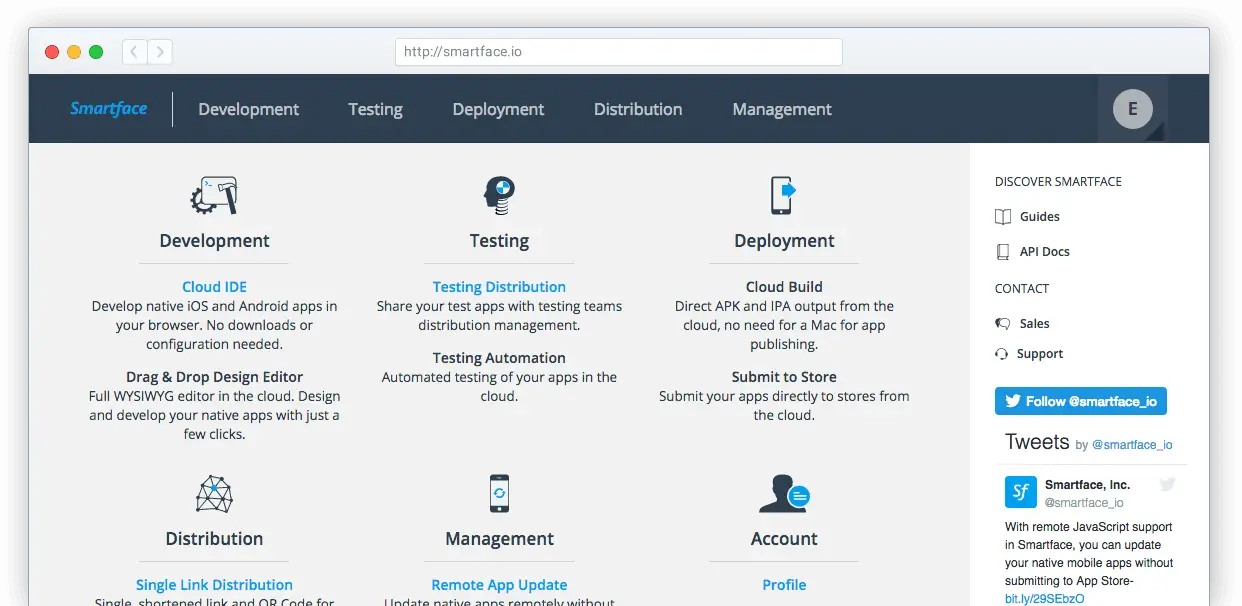Click the Deployment section heading

click(x=784, y=241)
